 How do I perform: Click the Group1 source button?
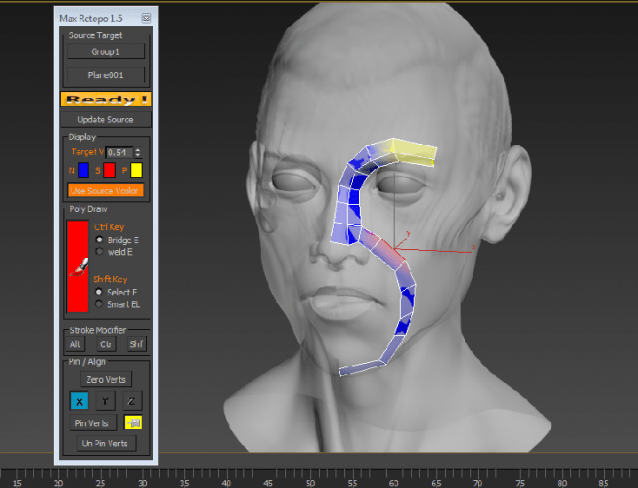106,52
